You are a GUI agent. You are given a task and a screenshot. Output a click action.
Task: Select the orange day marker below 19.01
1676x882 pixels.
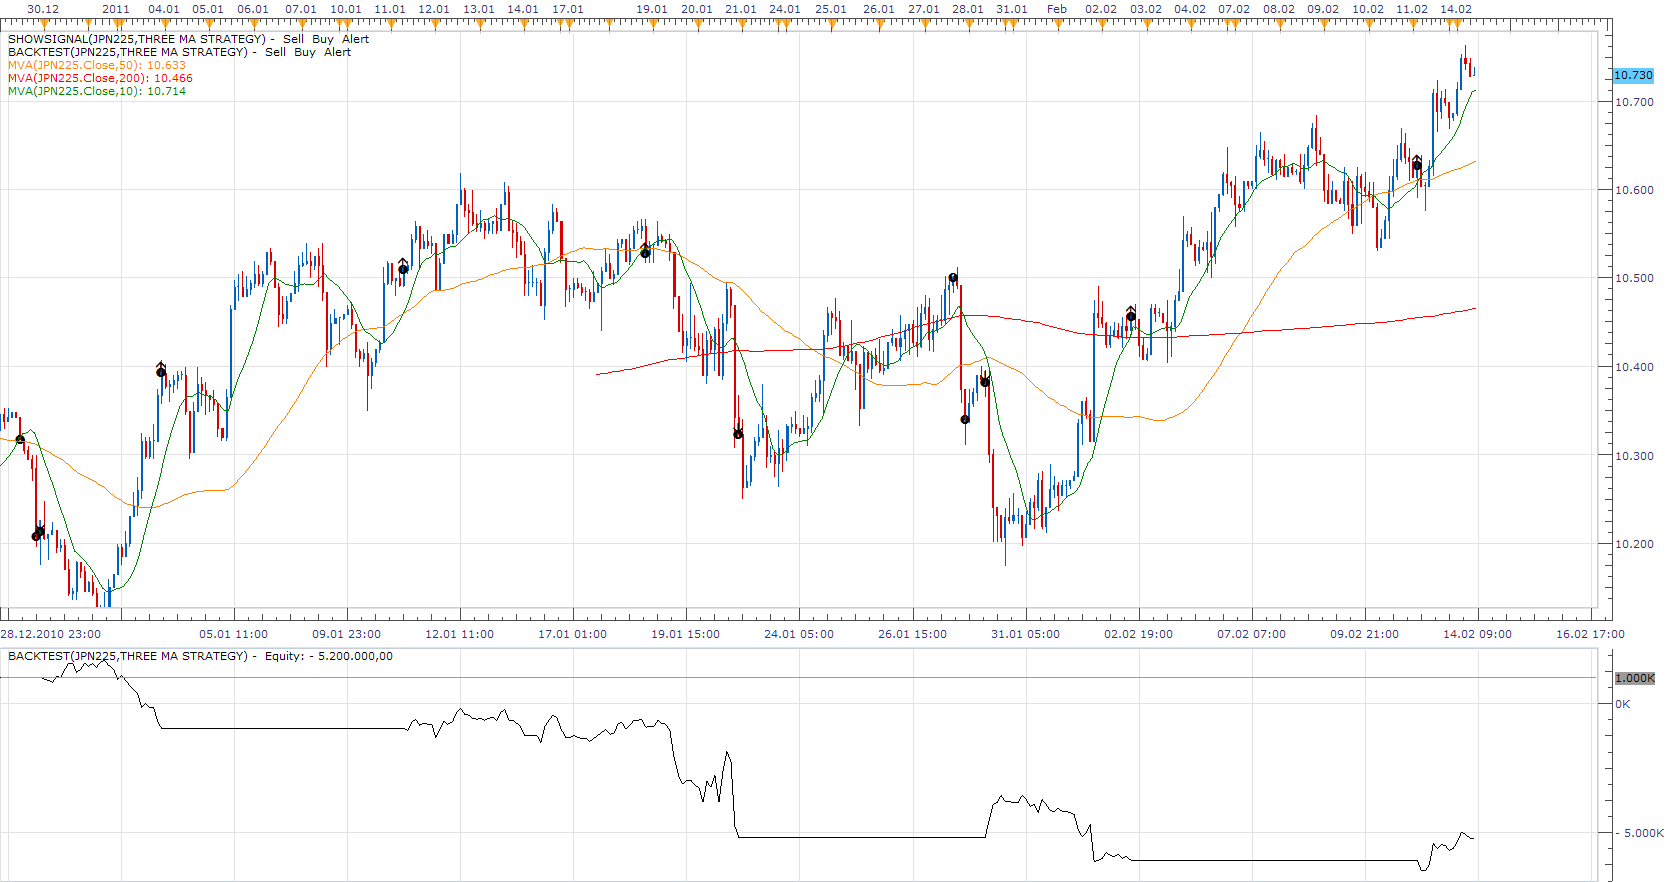click(x=652, y=23)
